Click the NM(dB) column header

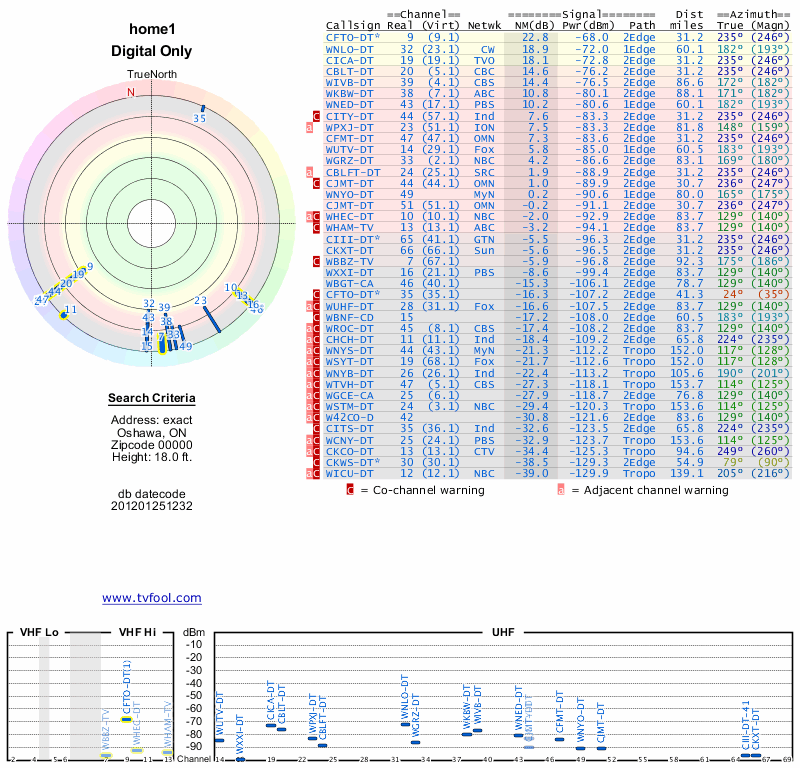527,25
